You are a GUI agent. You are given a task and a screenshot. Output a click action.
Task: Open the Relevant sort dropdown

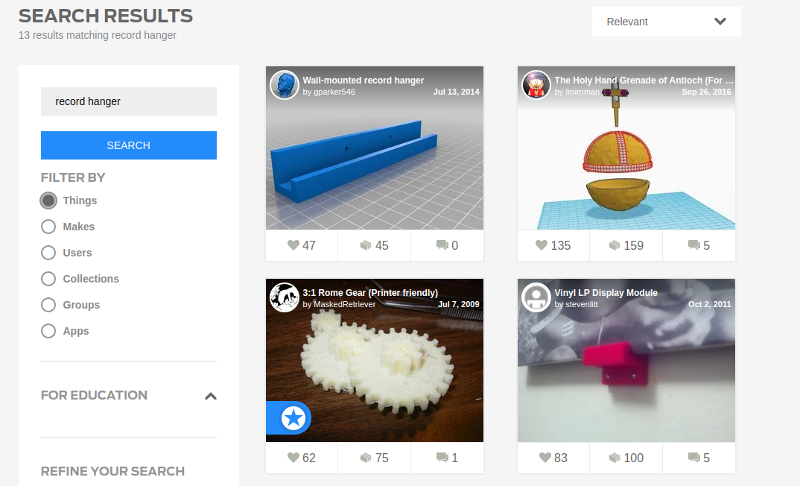coord(666,21)
